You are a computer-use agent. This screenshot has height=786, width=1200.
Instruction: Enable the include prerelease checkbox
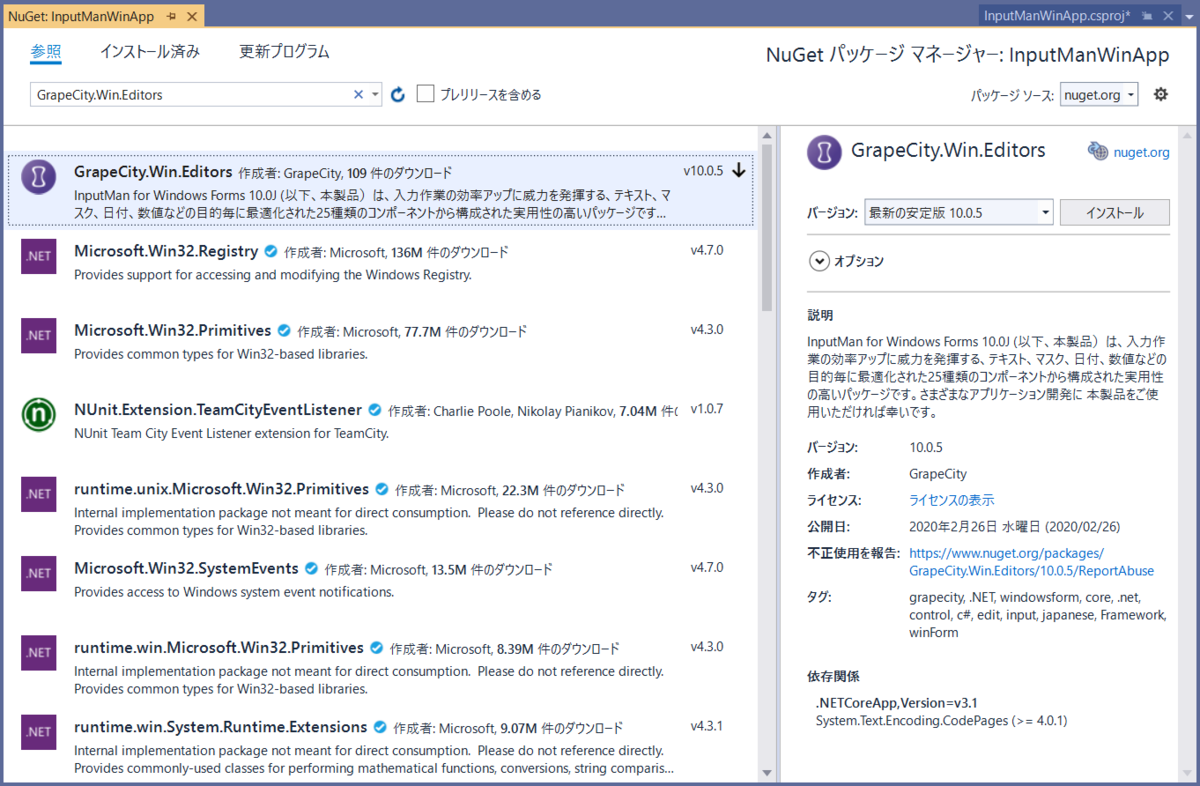(426, 94)
